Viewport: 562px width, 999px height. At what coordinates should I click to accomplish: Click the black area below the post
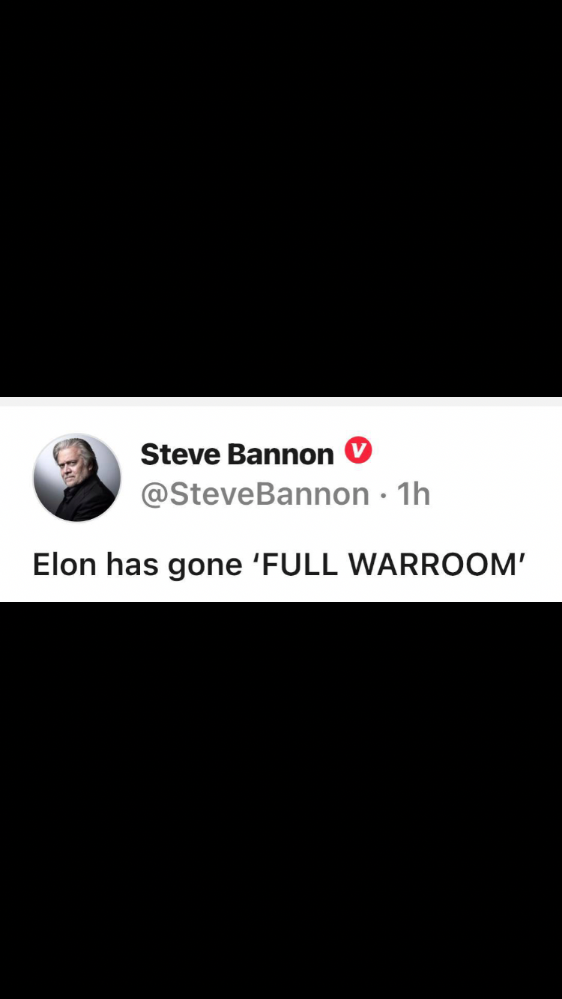281,800
